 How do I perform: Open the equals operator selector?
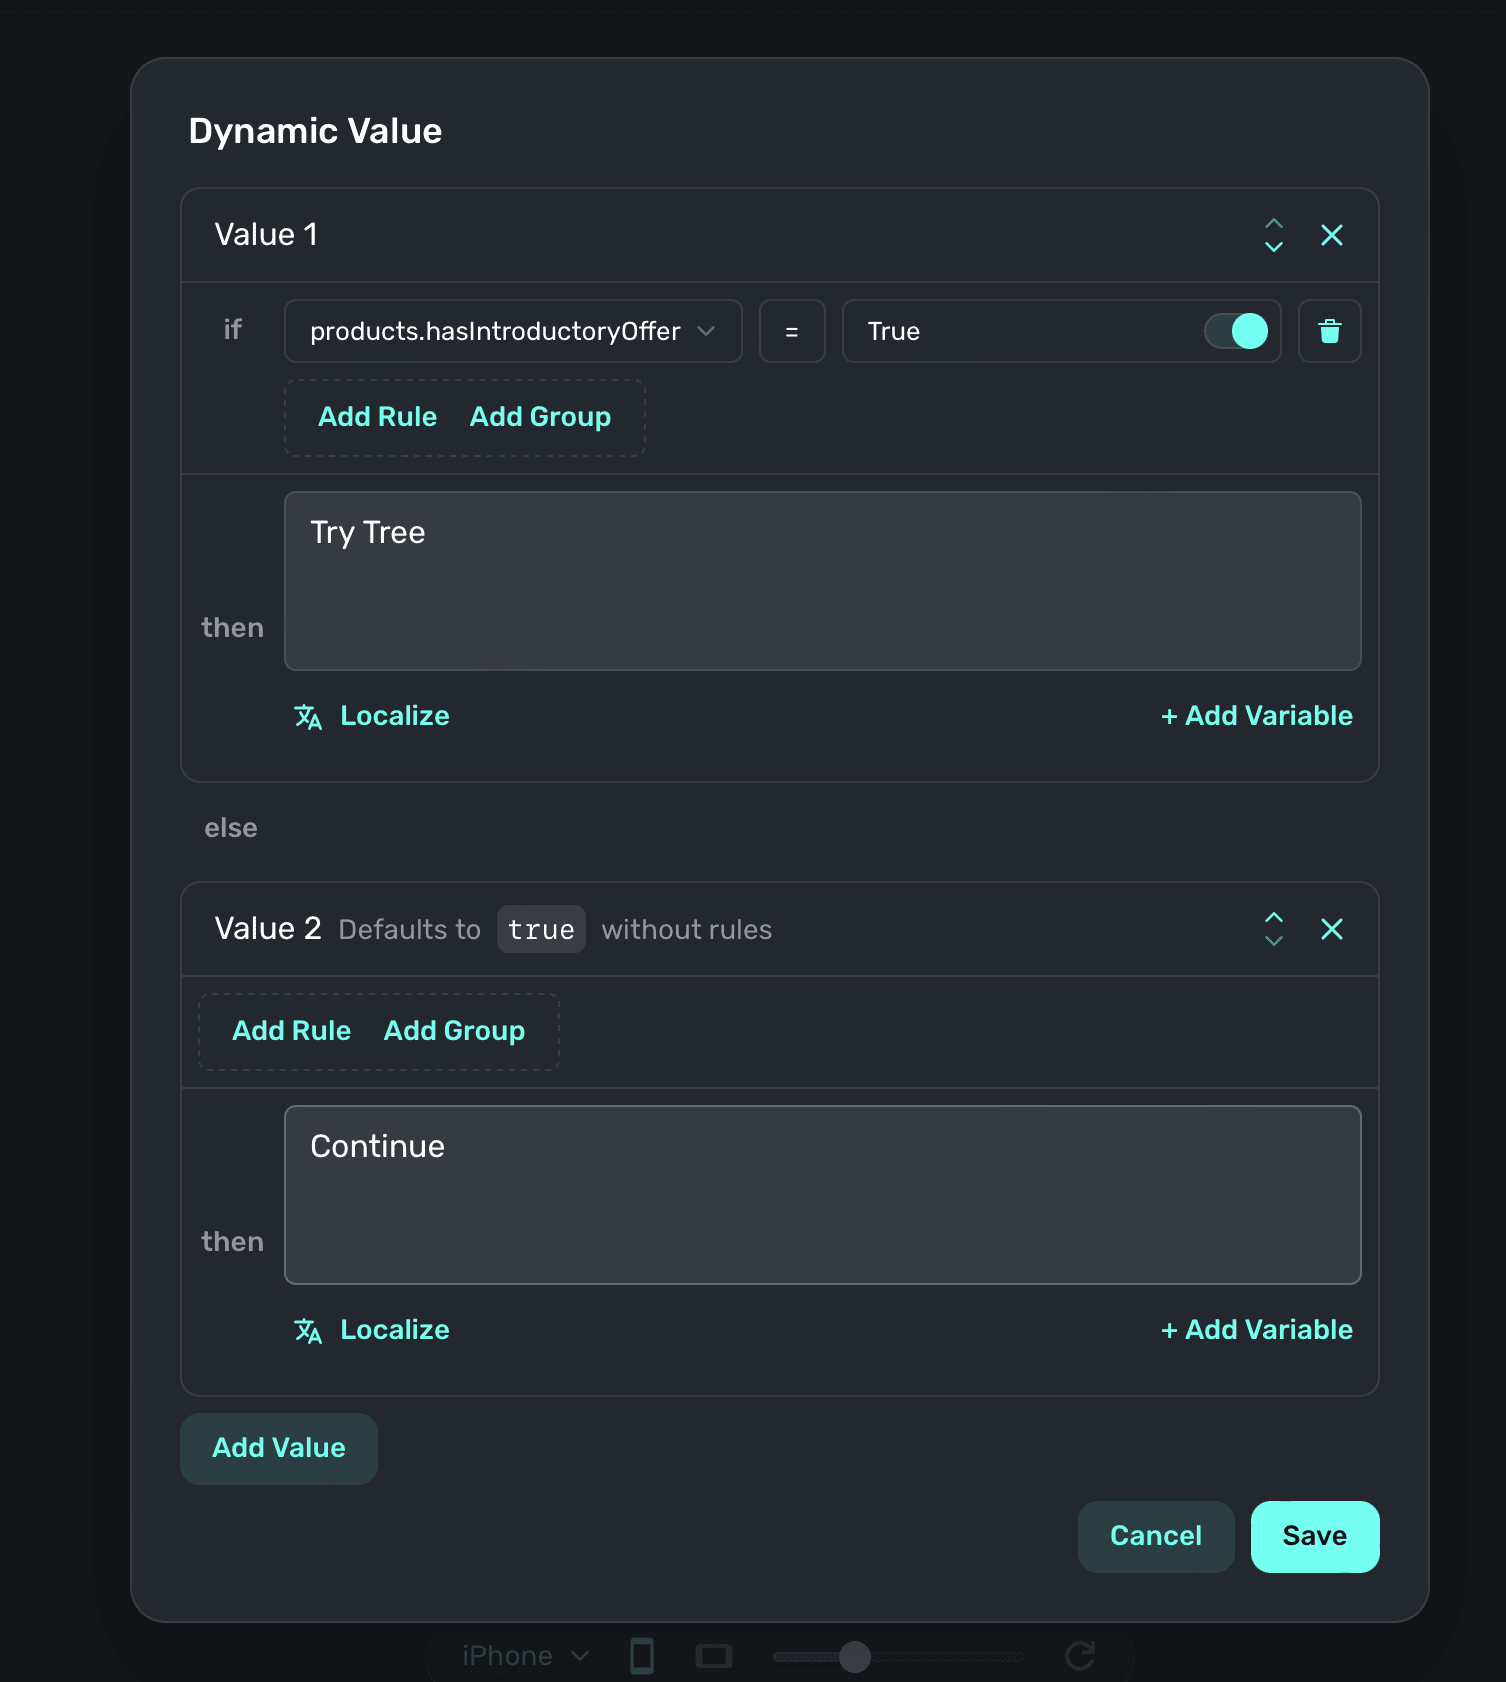pos(792,331)
